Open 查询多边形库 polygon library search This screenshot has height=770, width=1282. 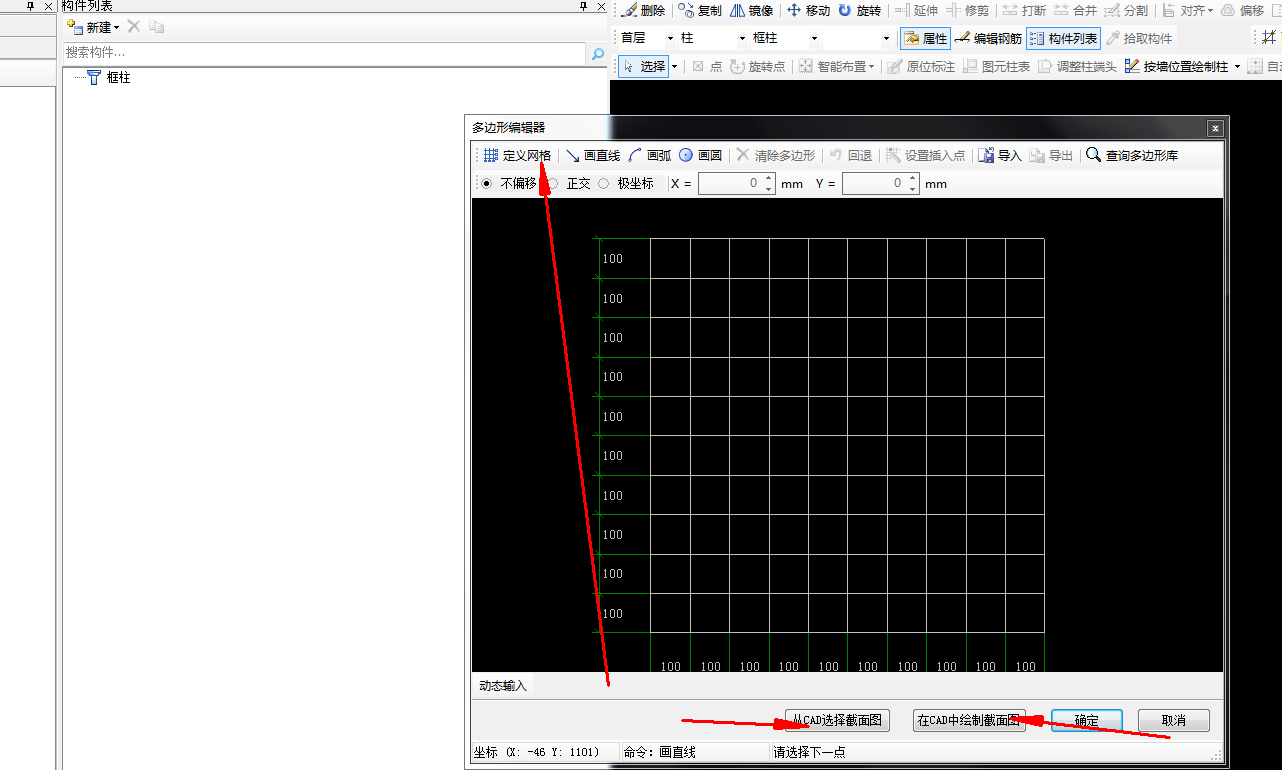(1132, 156)
